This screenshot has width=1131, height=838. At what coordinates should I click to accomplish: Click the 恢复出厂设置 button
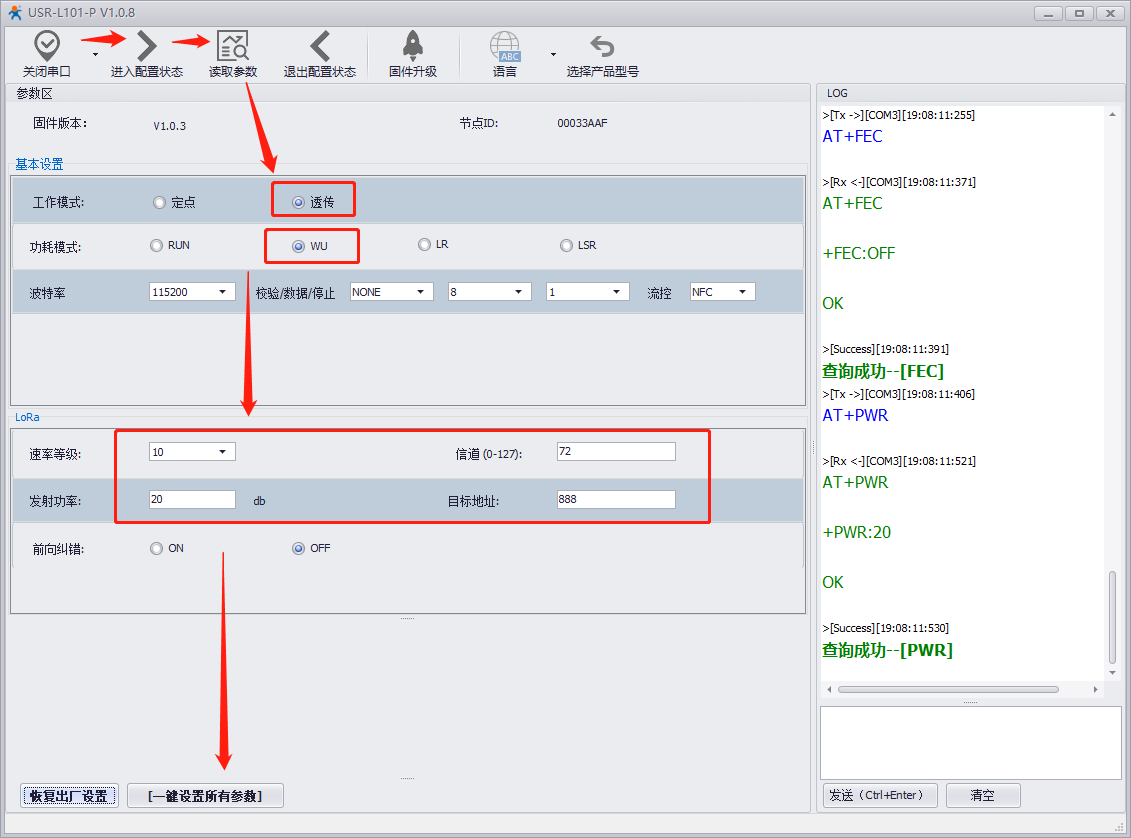70,796
